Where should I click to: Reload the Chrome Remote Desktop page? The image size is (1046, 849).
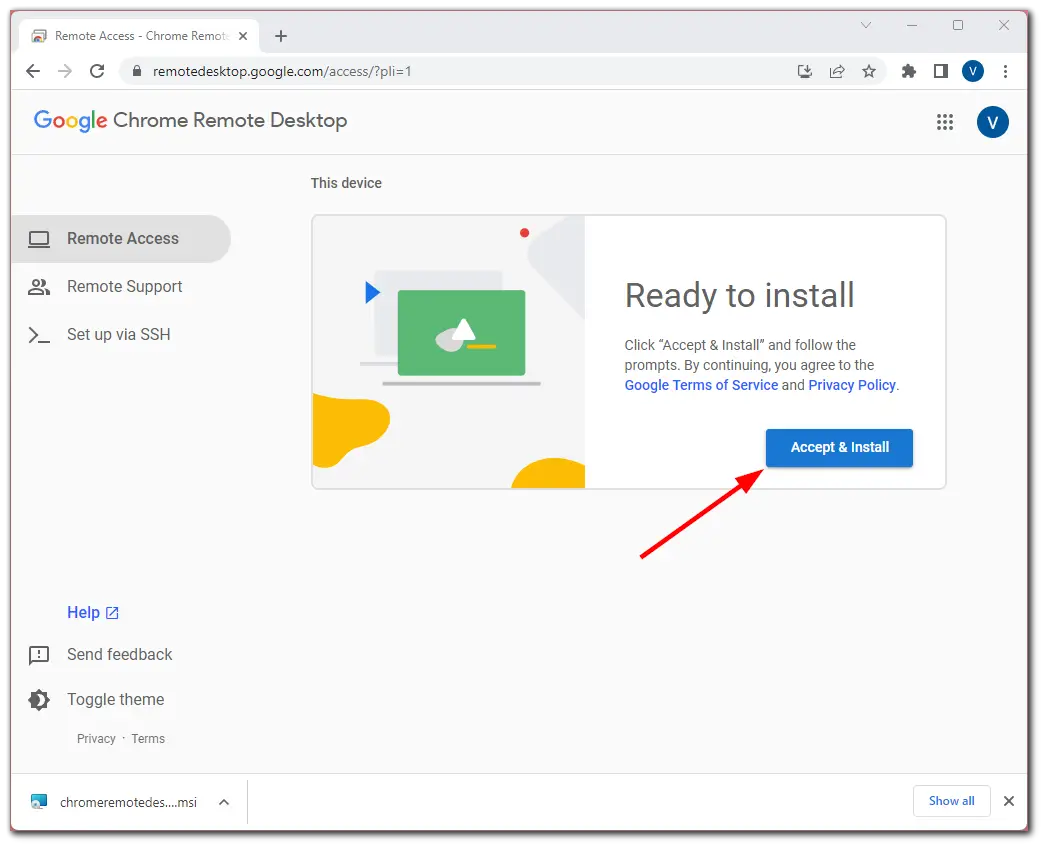coord(96,71)
